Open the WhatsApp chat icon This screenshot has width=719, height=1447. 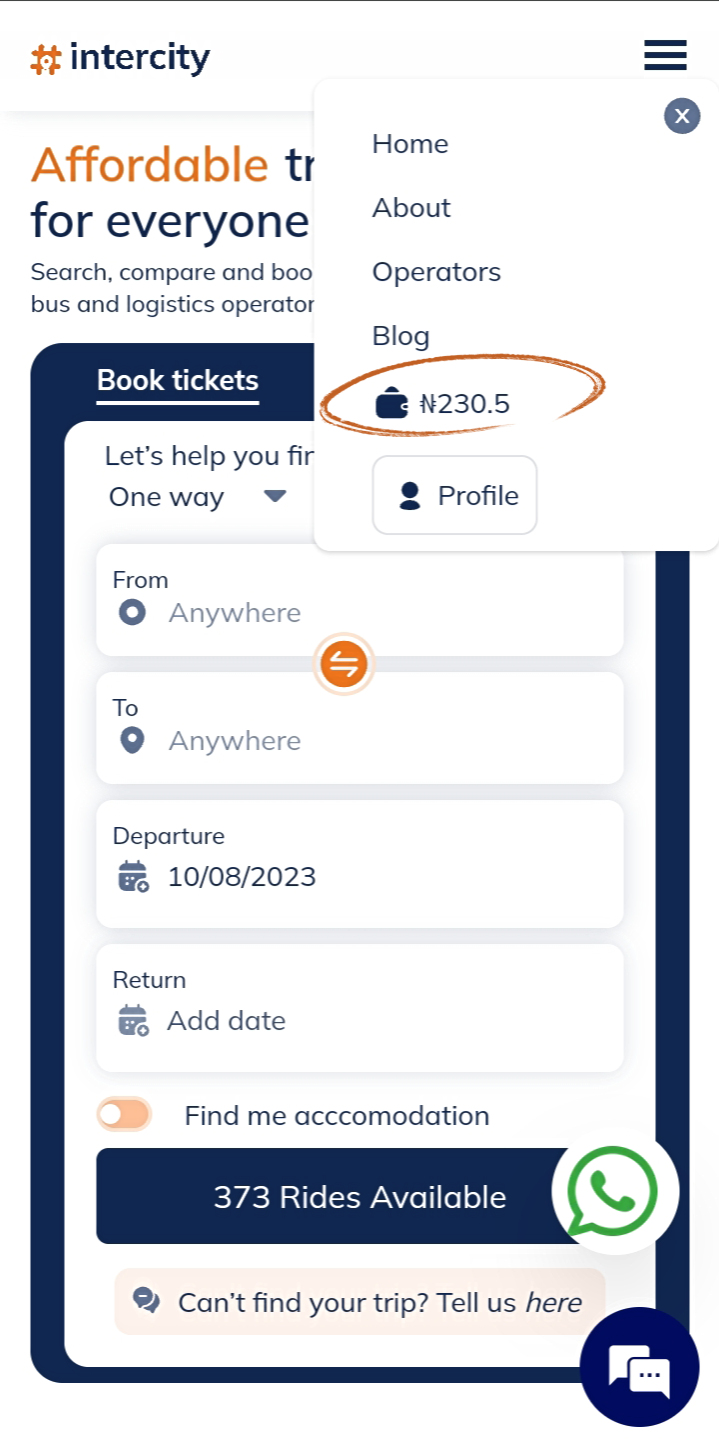coord(613,1192)
